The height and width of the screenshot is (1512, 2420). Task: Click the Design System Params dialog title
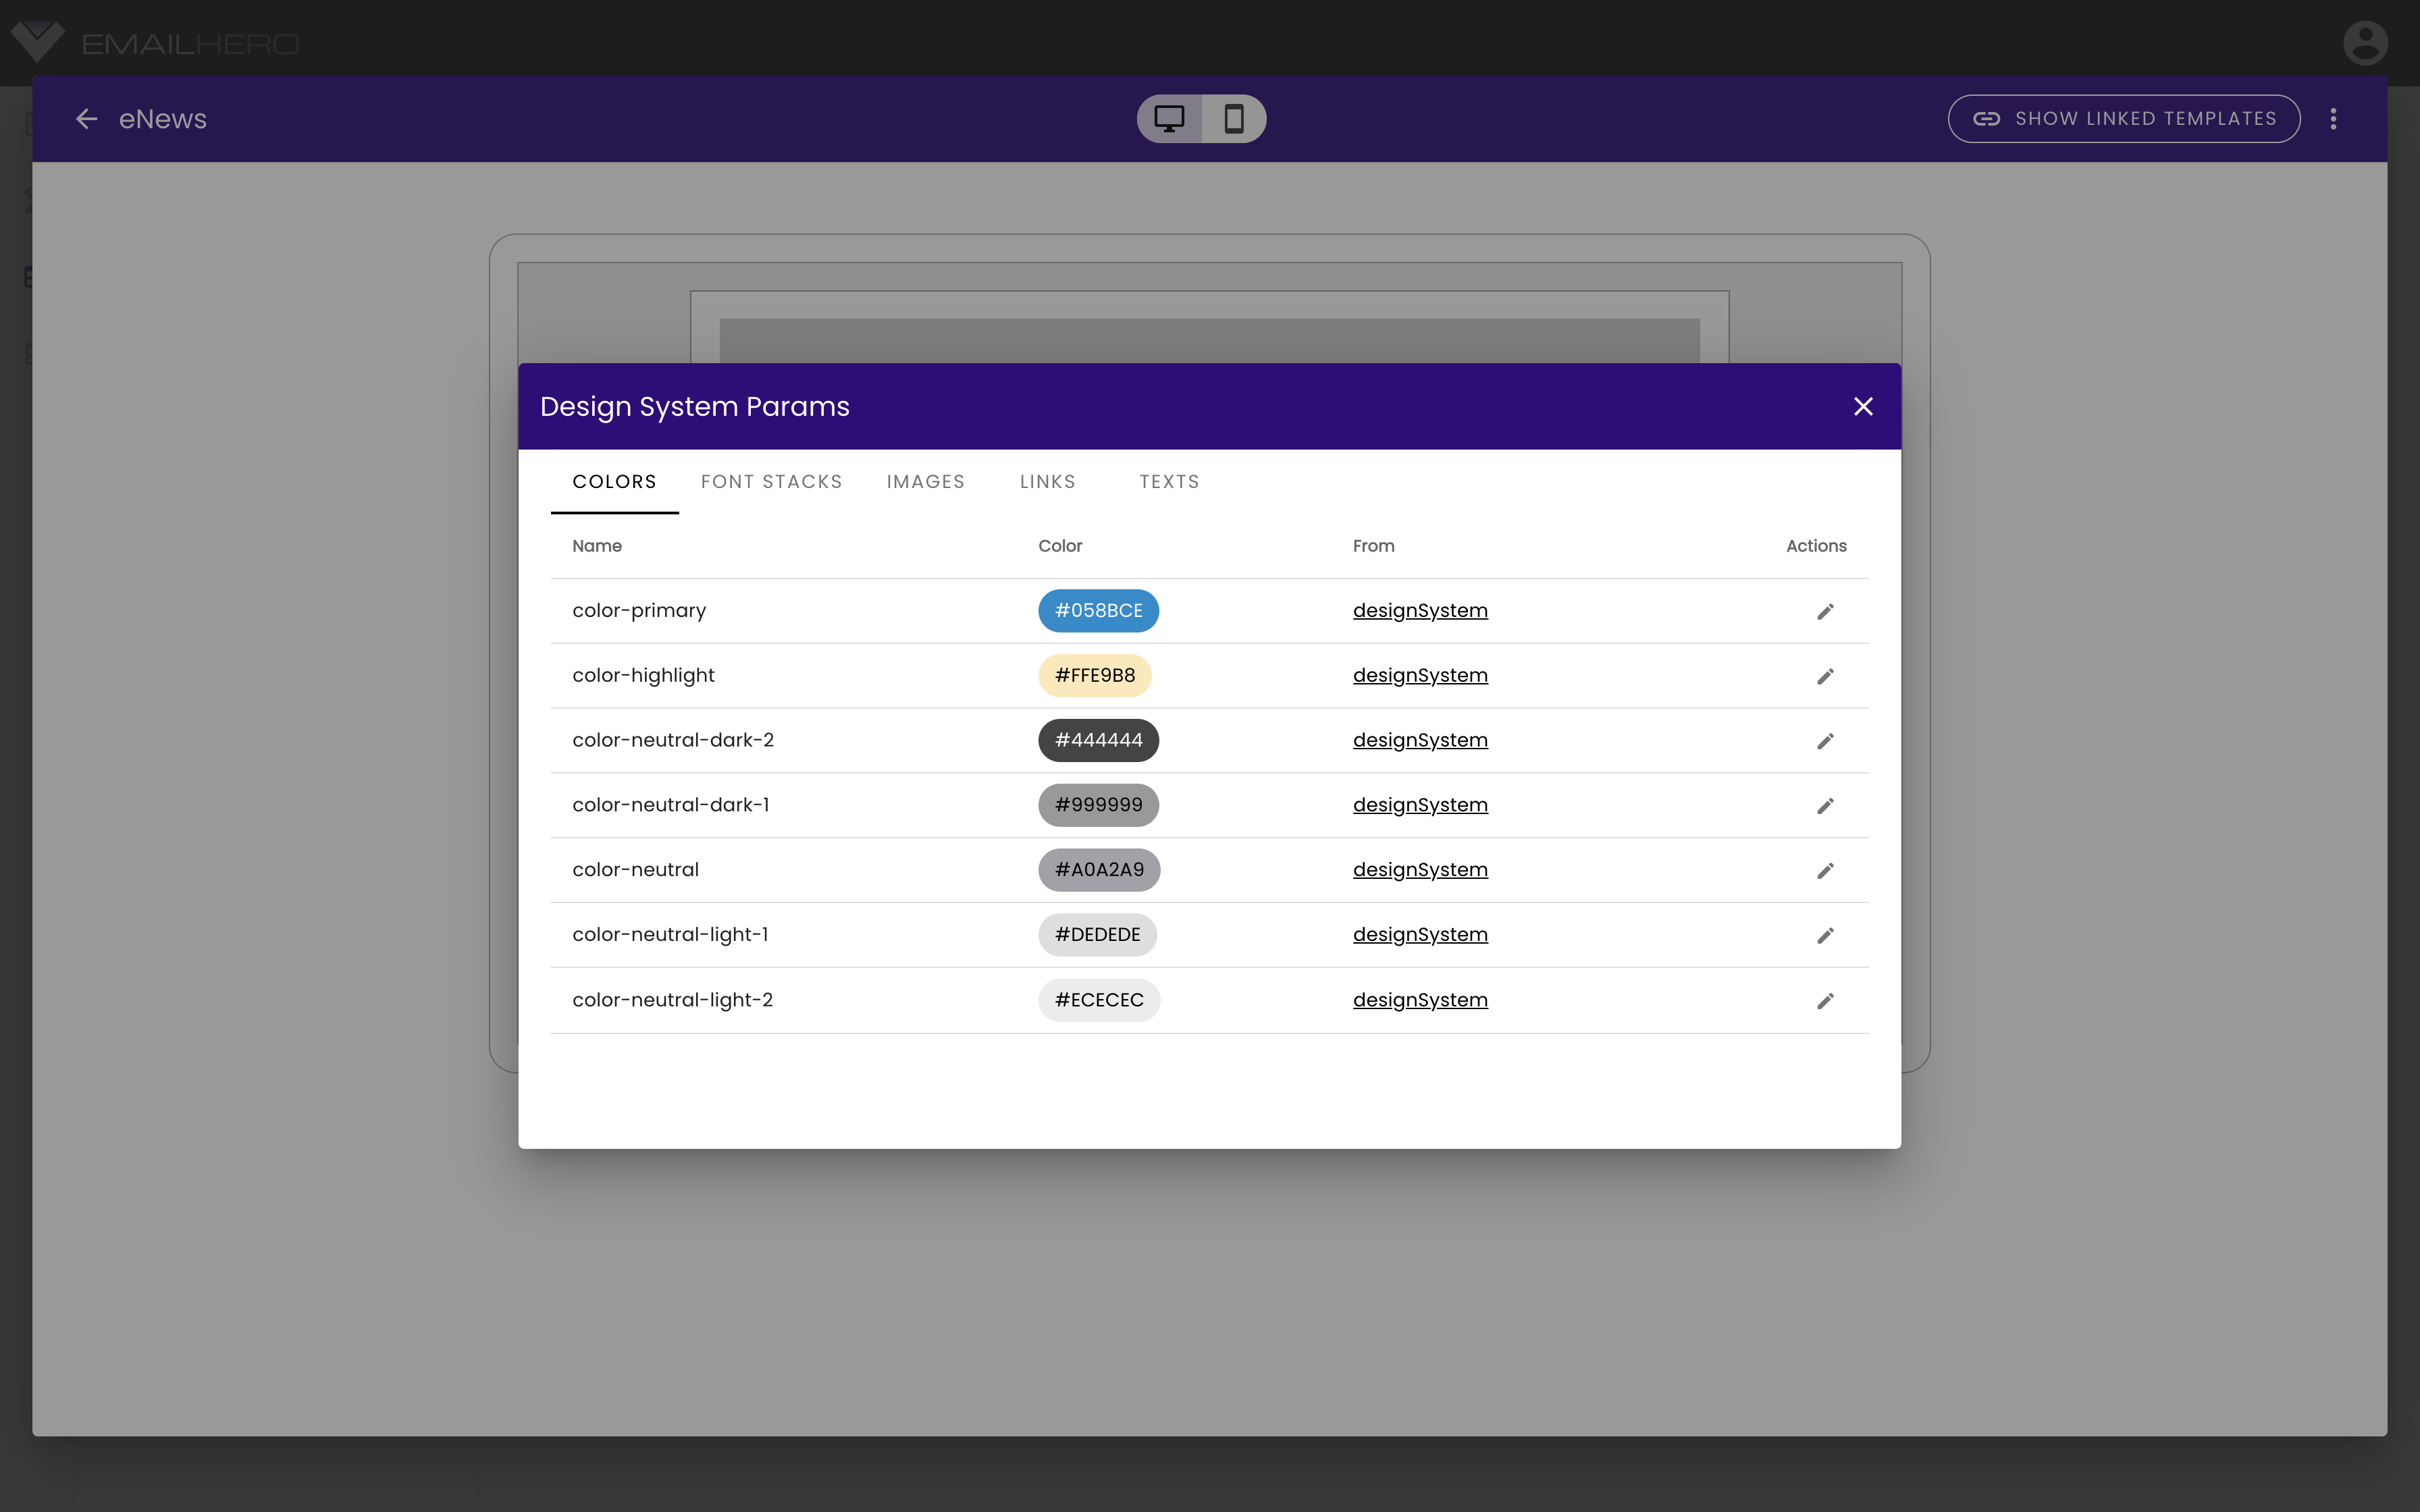(695, 406)
